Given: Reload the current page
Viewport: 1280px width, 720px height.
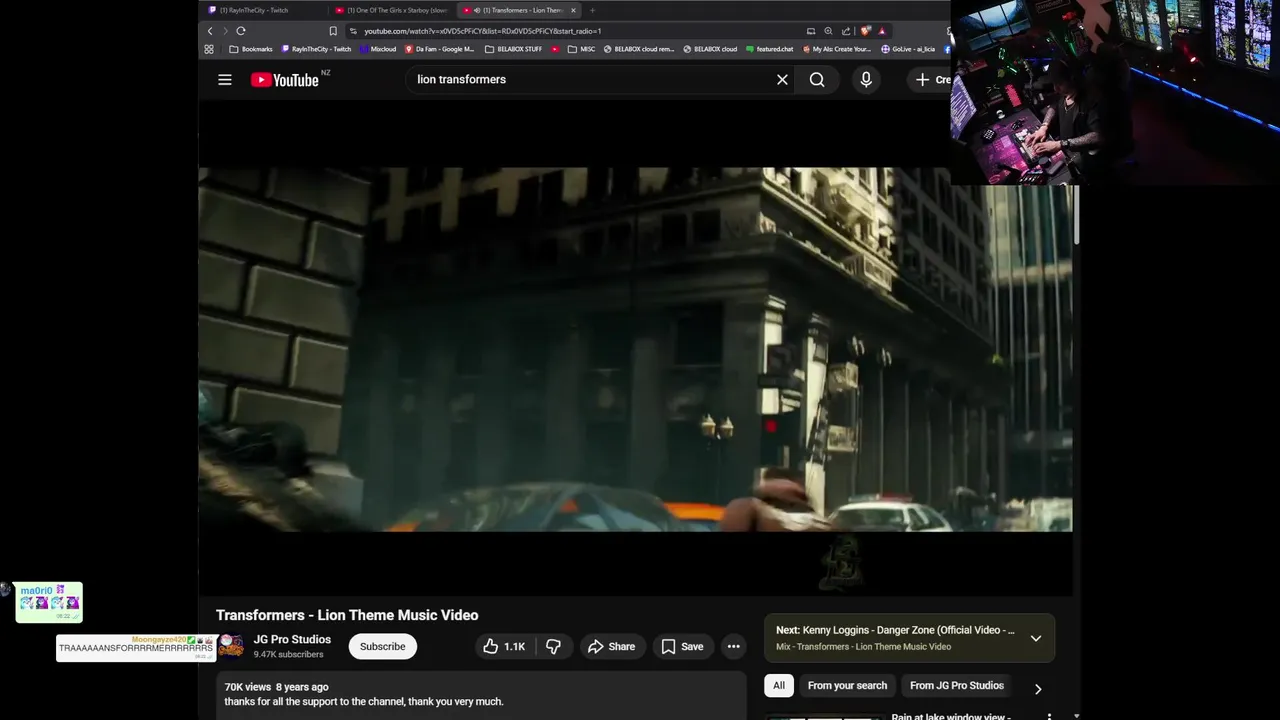Looking at the screenshot, I should (241, 31).
